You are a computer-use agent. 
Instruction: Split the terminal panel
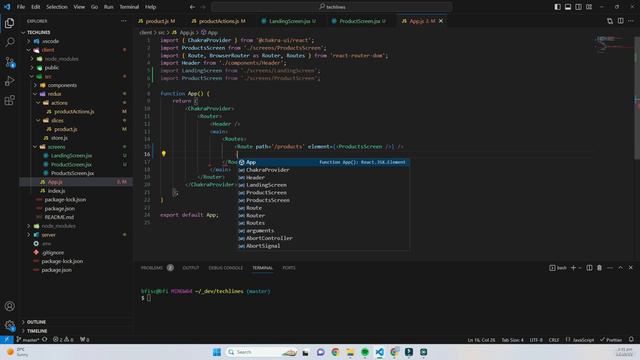click(x=589, y=268)
